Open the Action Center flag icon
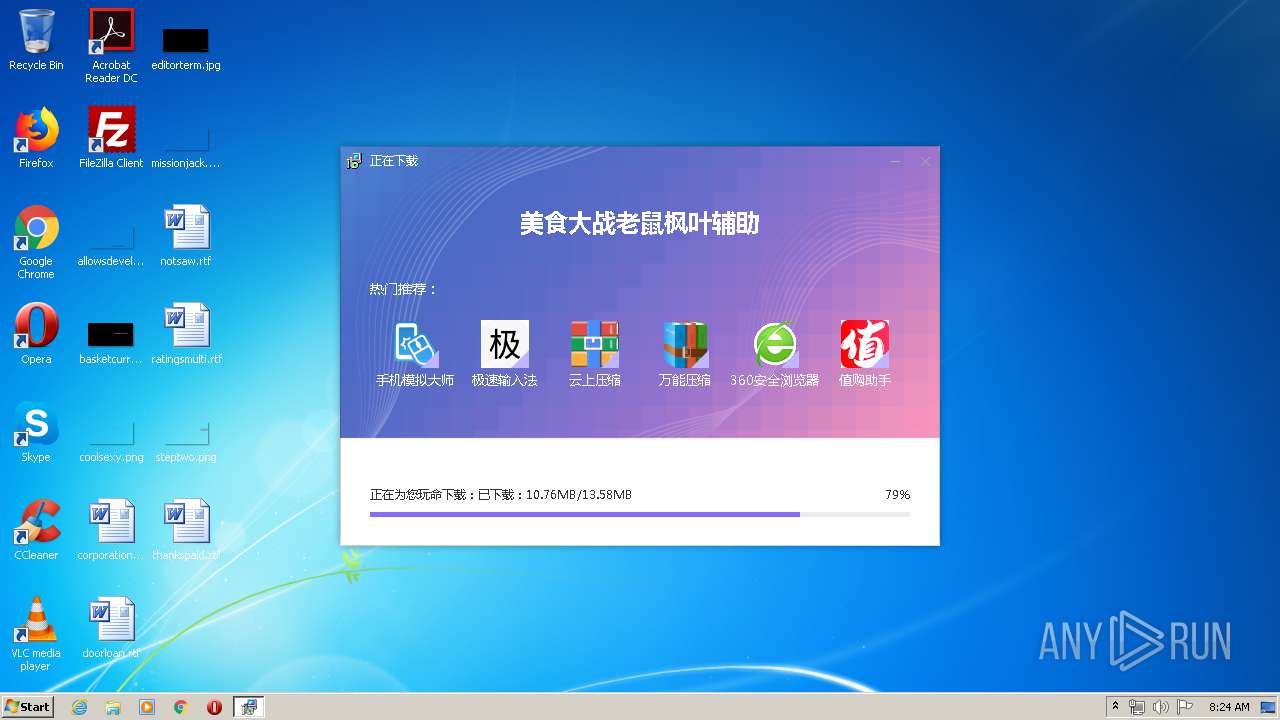This screenshot has height=720, width=1280. [x=1184, y=707]
